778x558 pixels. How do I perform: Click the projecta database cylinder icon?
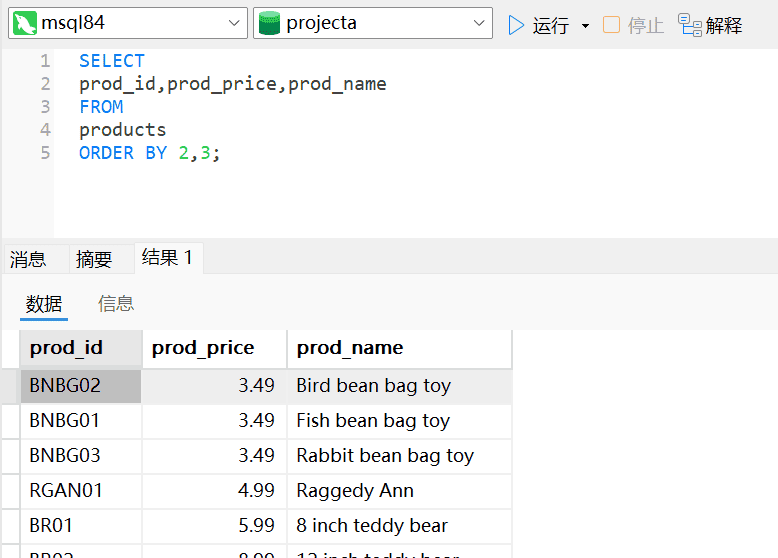coord(269,23)
